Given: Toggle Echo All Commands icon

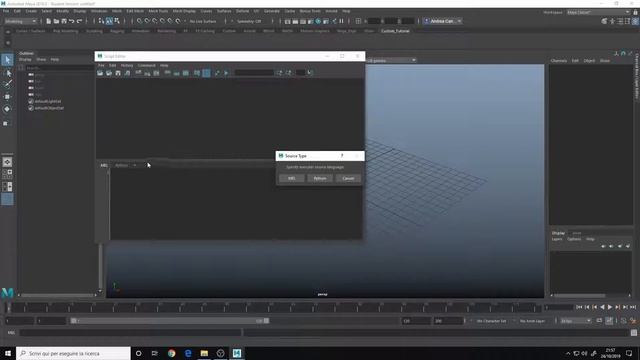Looking at the screenshot, I should 197,73.
